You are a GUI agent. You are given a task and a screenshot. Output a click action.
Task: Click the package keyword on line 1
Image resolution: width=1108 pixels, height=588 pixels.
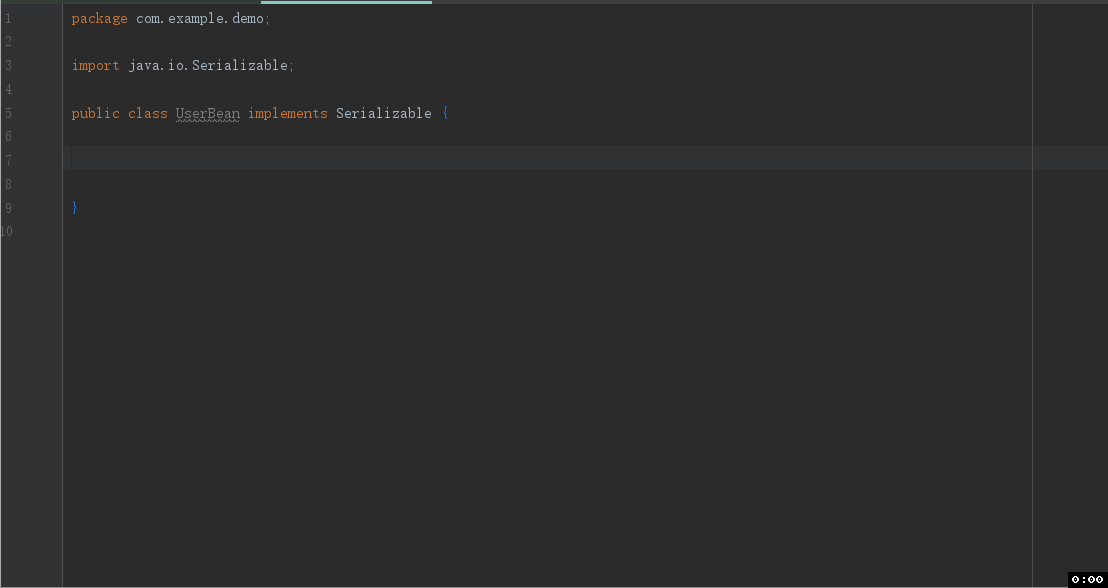[x=99, y=18]
